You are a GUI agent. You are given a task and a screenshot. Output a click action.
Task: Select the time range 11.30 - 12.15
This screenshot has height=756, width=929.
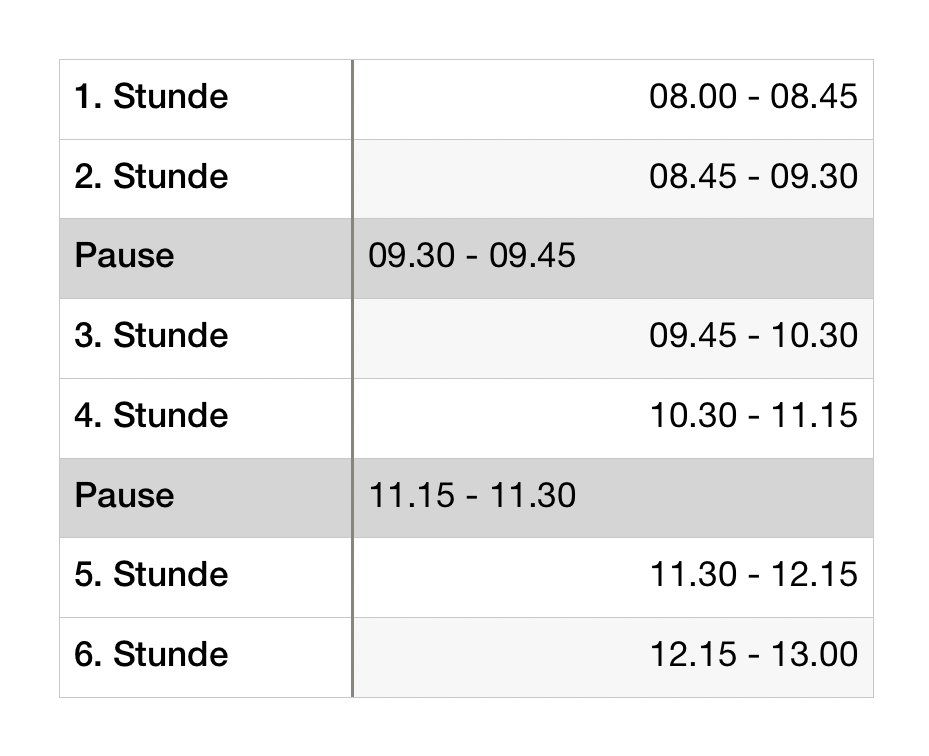(x=753, y=575)
